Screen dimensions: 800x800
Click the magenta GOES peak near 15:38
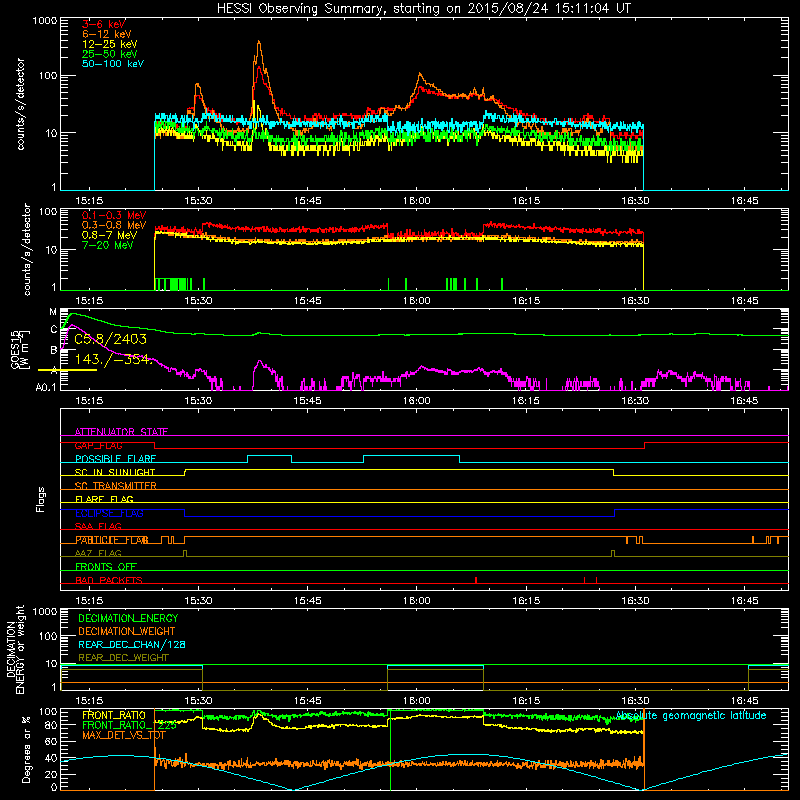[260, 362]
